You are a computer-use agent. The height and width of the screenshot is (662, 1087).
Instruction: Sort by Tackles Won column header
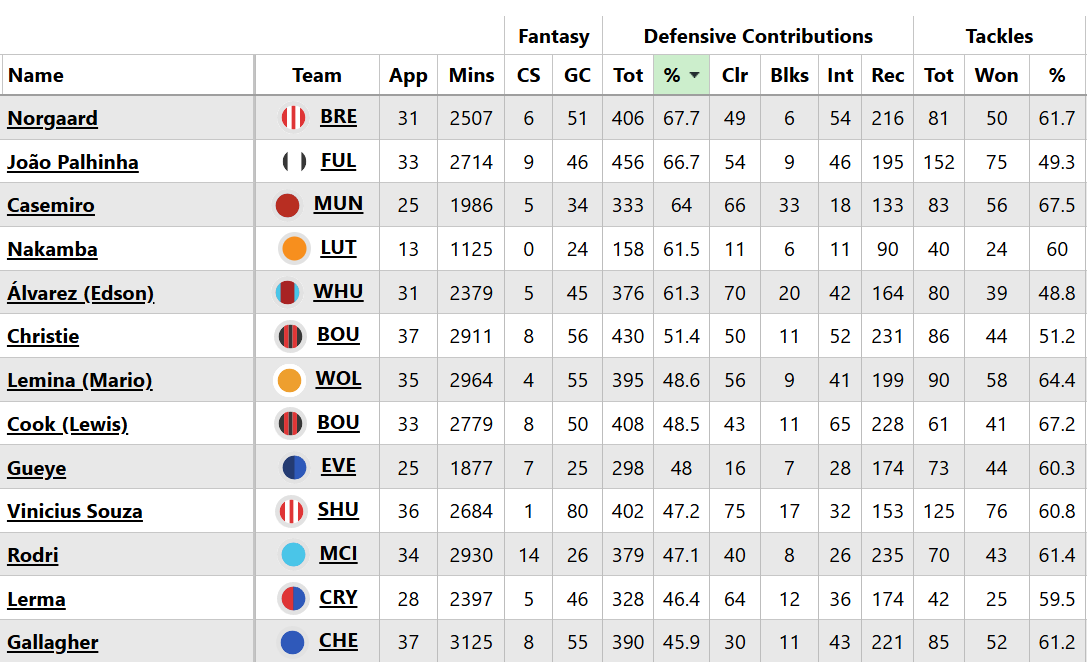996,76
